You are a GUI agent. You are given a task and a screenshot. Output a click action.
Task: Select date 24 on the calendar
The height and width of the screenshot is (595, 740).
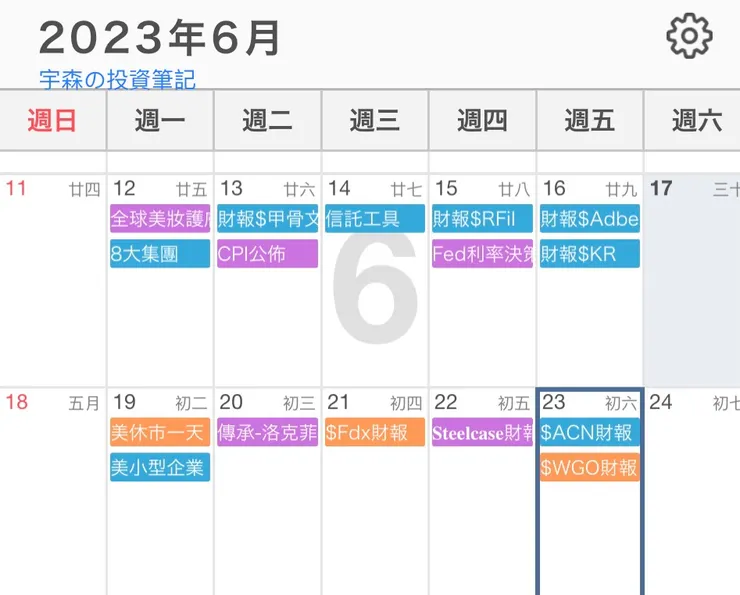coord(661,402)
